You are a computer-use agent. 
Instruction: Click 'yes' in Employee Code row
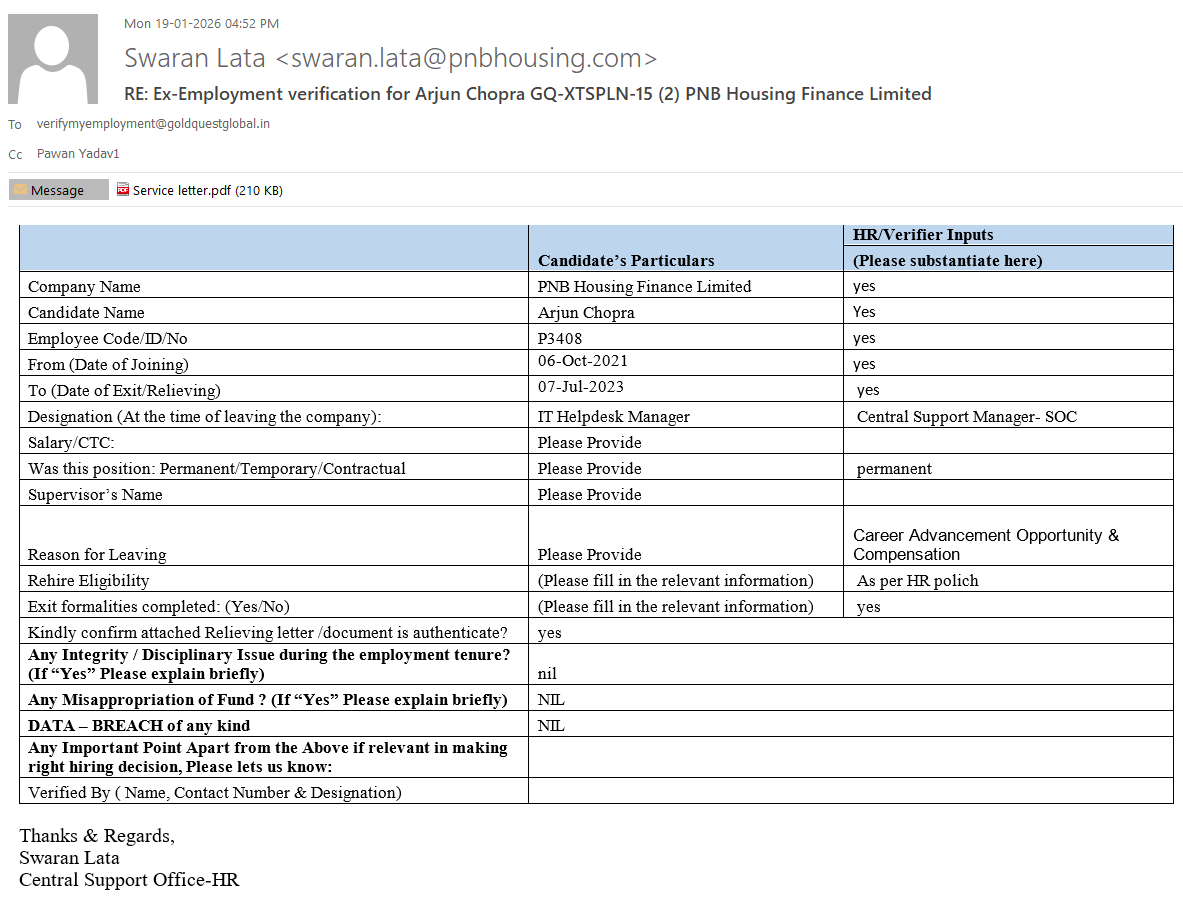tap(864, 339)
